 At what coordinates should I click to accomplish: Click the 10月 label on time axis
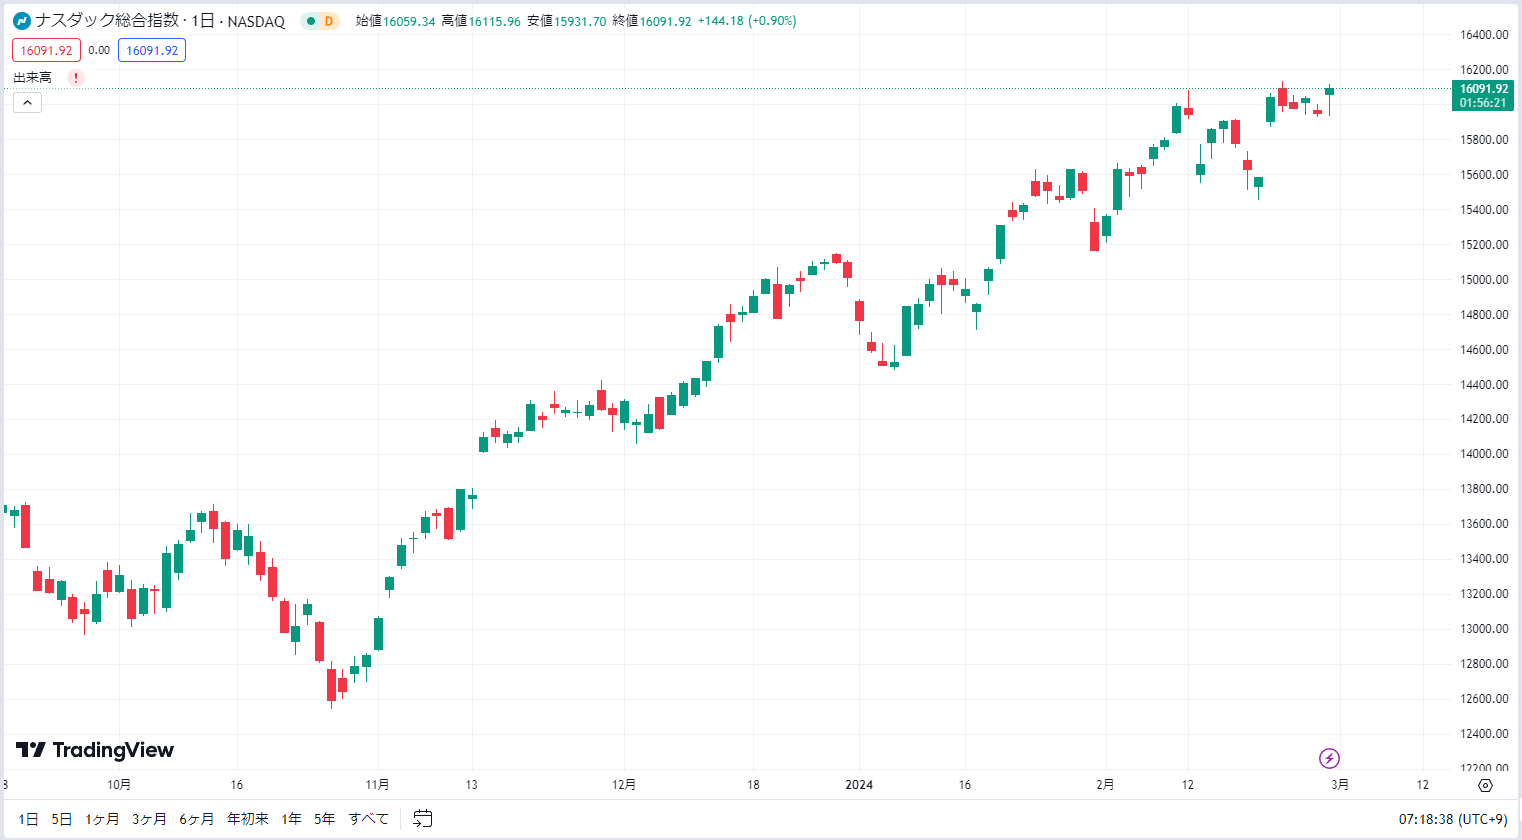pyautogui.click(x=119, y=785)
